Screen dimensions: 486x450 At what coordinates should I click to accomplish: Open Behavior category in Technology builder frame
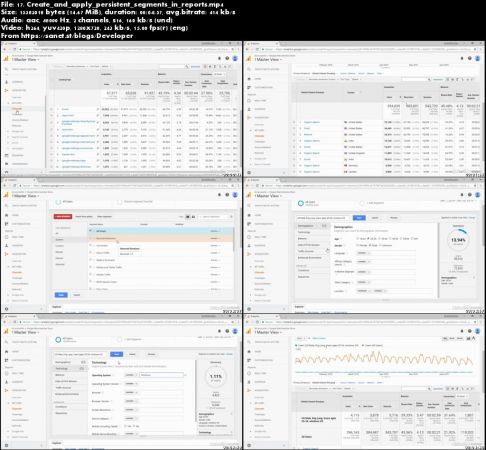(70, 375)
